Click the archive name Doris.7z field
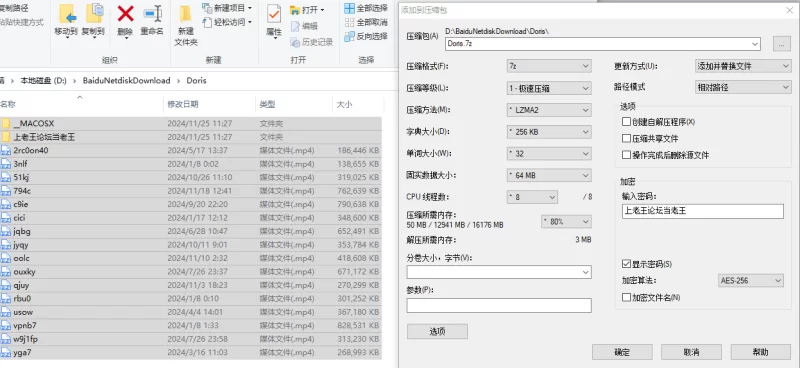The image size is (800, 368). [x=603, y=44]
